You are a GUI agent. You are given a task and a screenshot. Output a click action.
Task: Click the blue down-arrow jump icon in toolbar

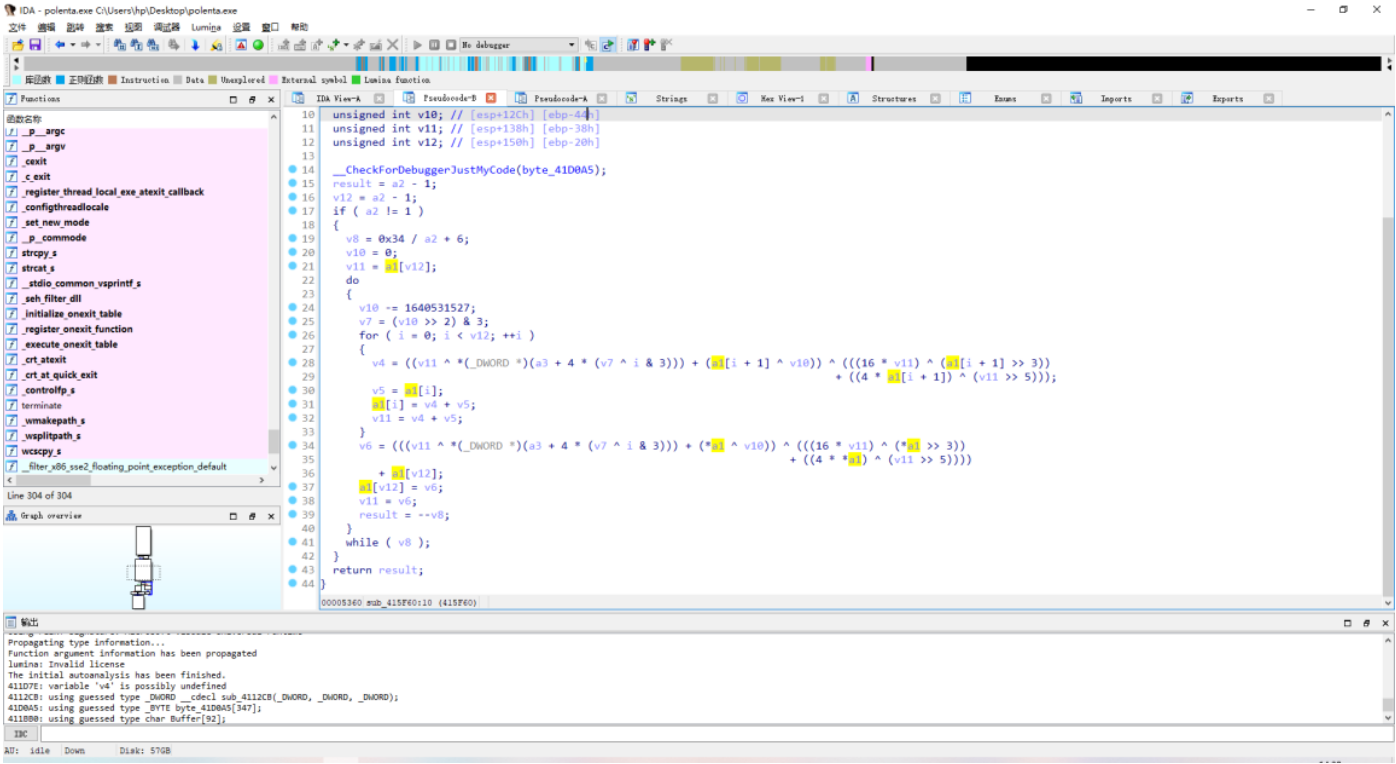pyautogui.click(x=195, y=45)
